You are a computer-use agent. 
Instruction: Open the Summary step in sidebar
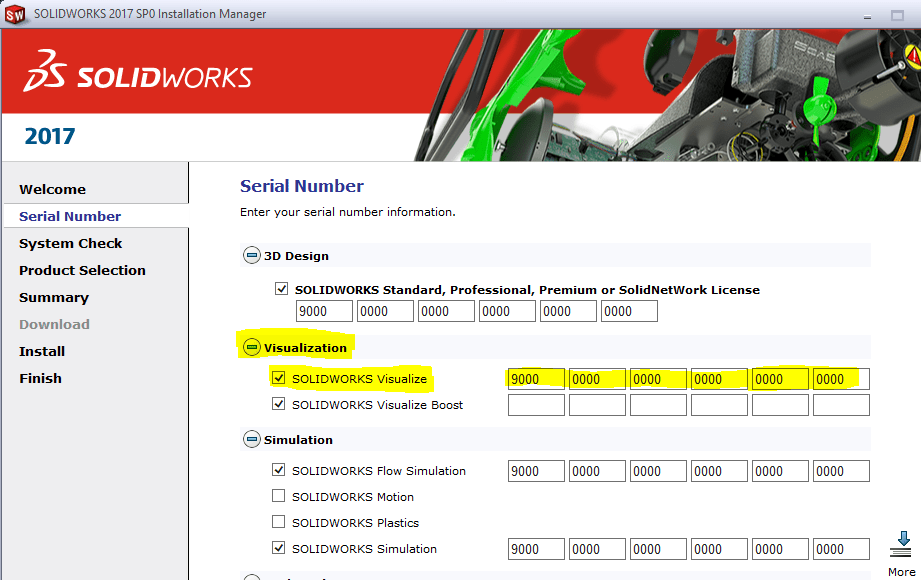tap(54, 297)
